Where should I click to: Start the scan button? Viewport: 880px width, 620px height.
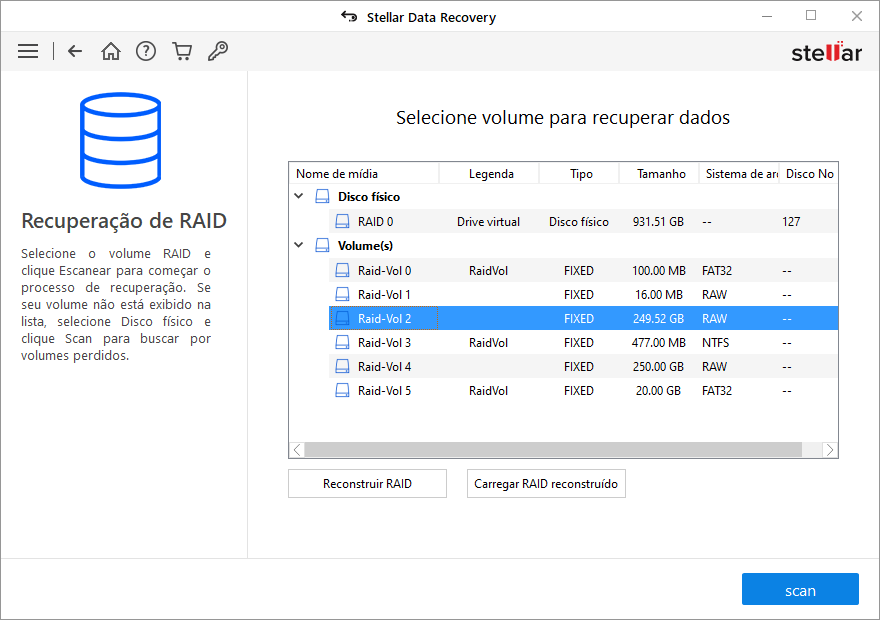pos(800,589)
